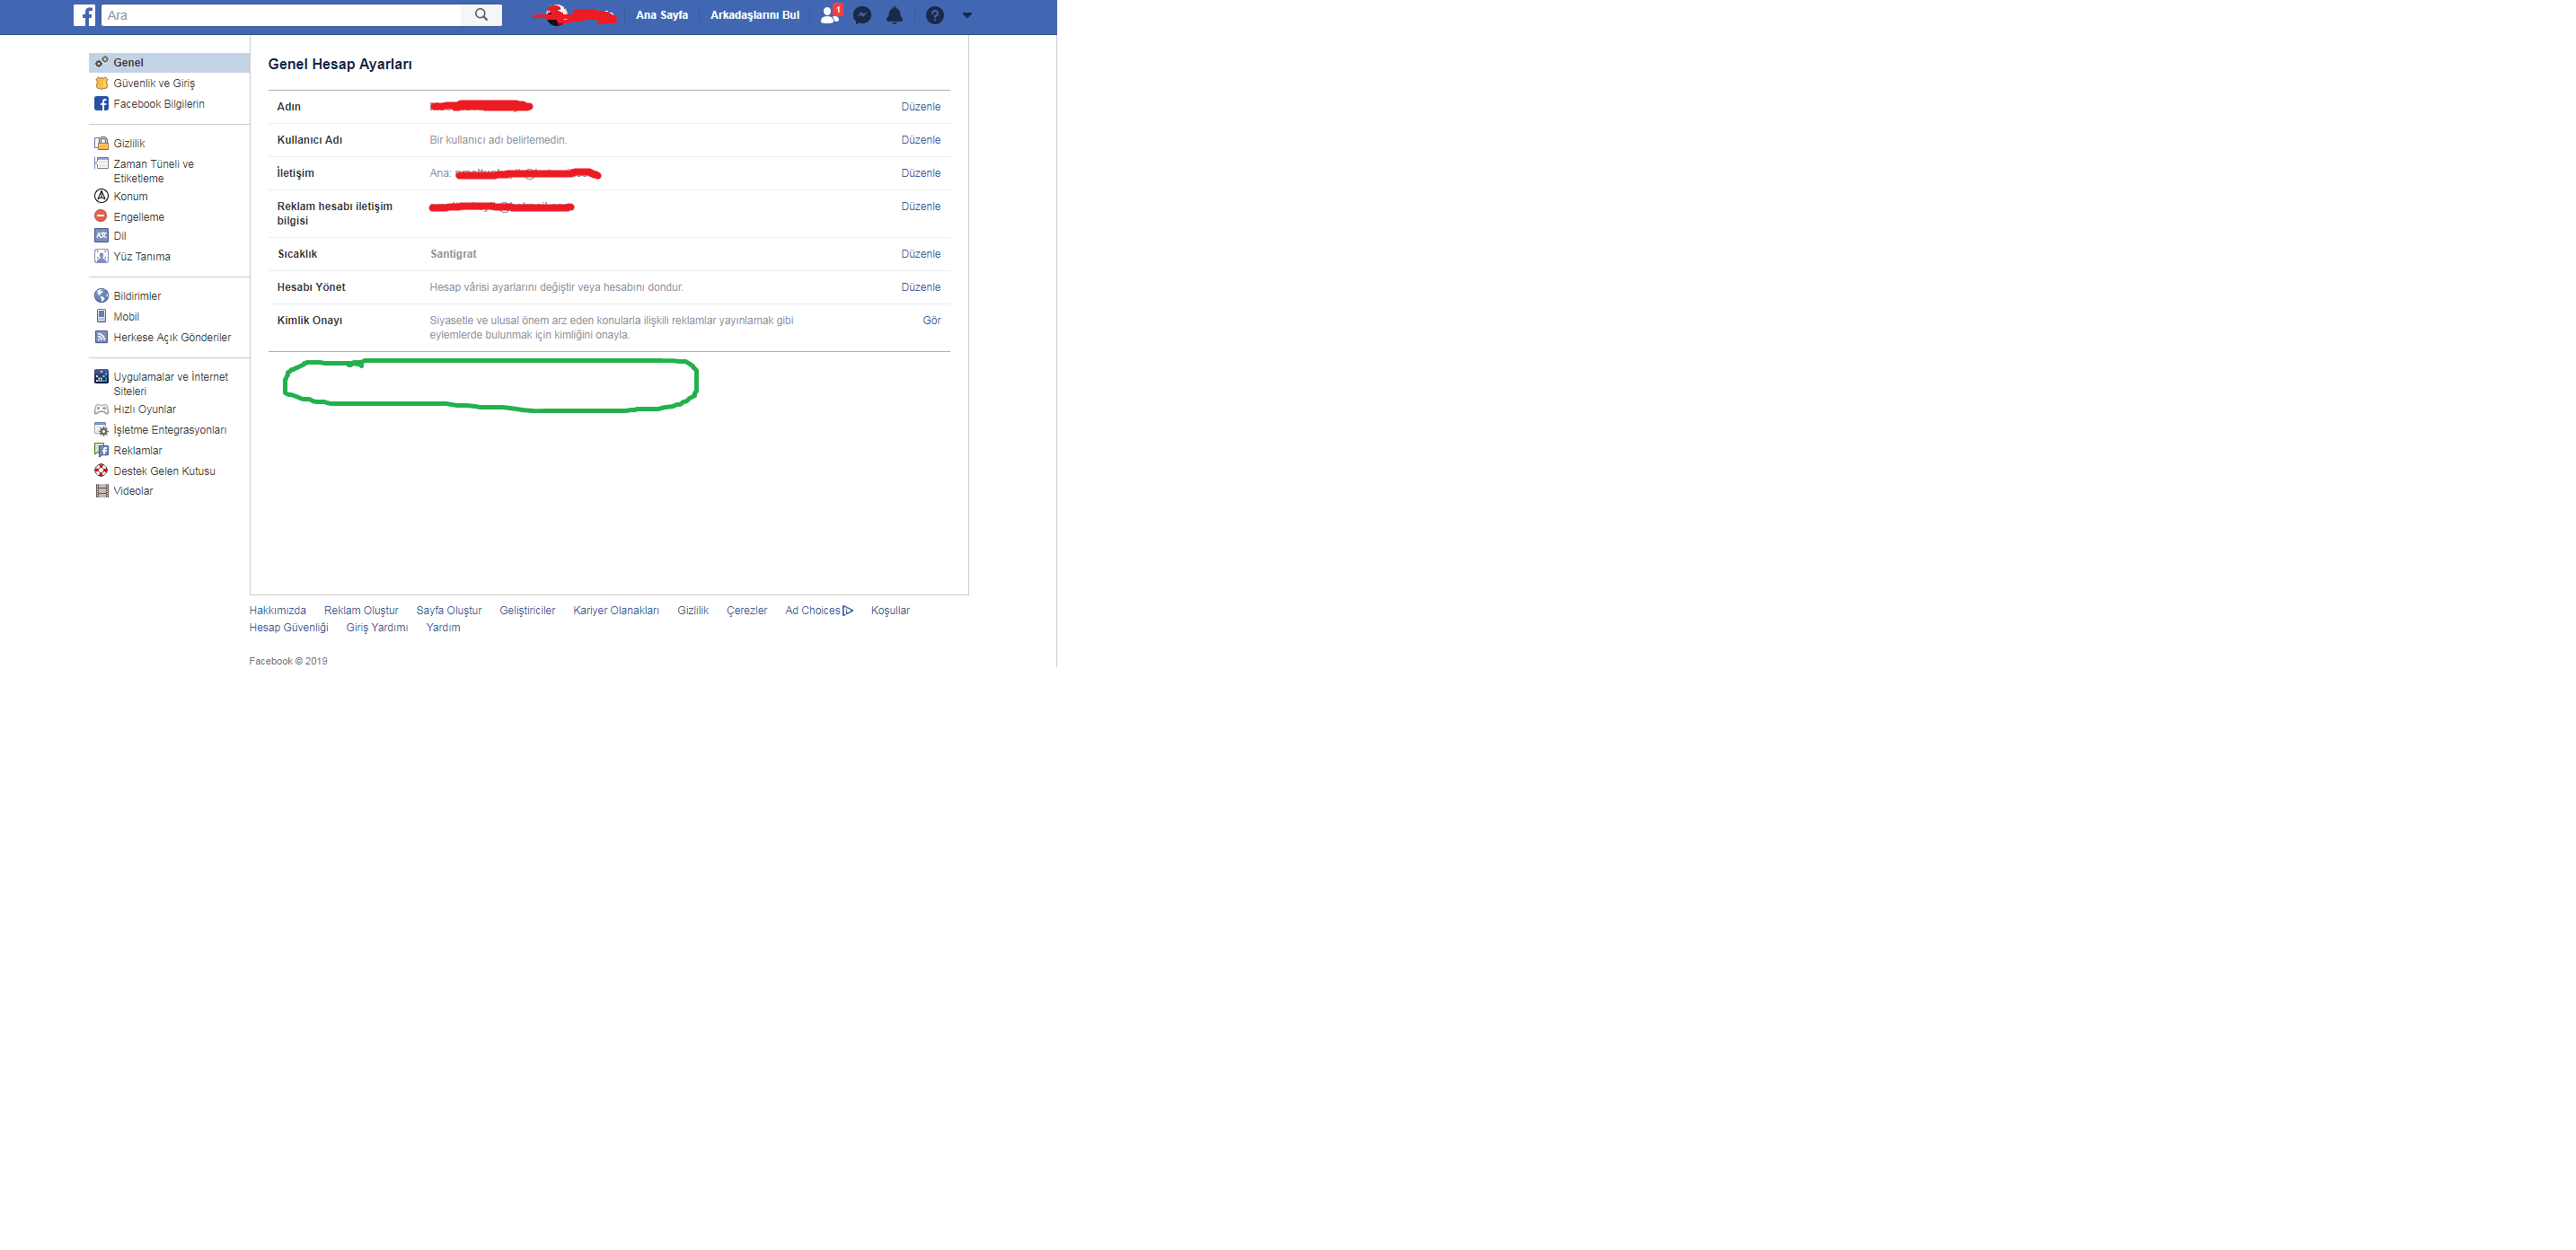Viewport: 2576px width, 1250px height.
Task: Open the notifications bell icon
Action: (895, 15)
